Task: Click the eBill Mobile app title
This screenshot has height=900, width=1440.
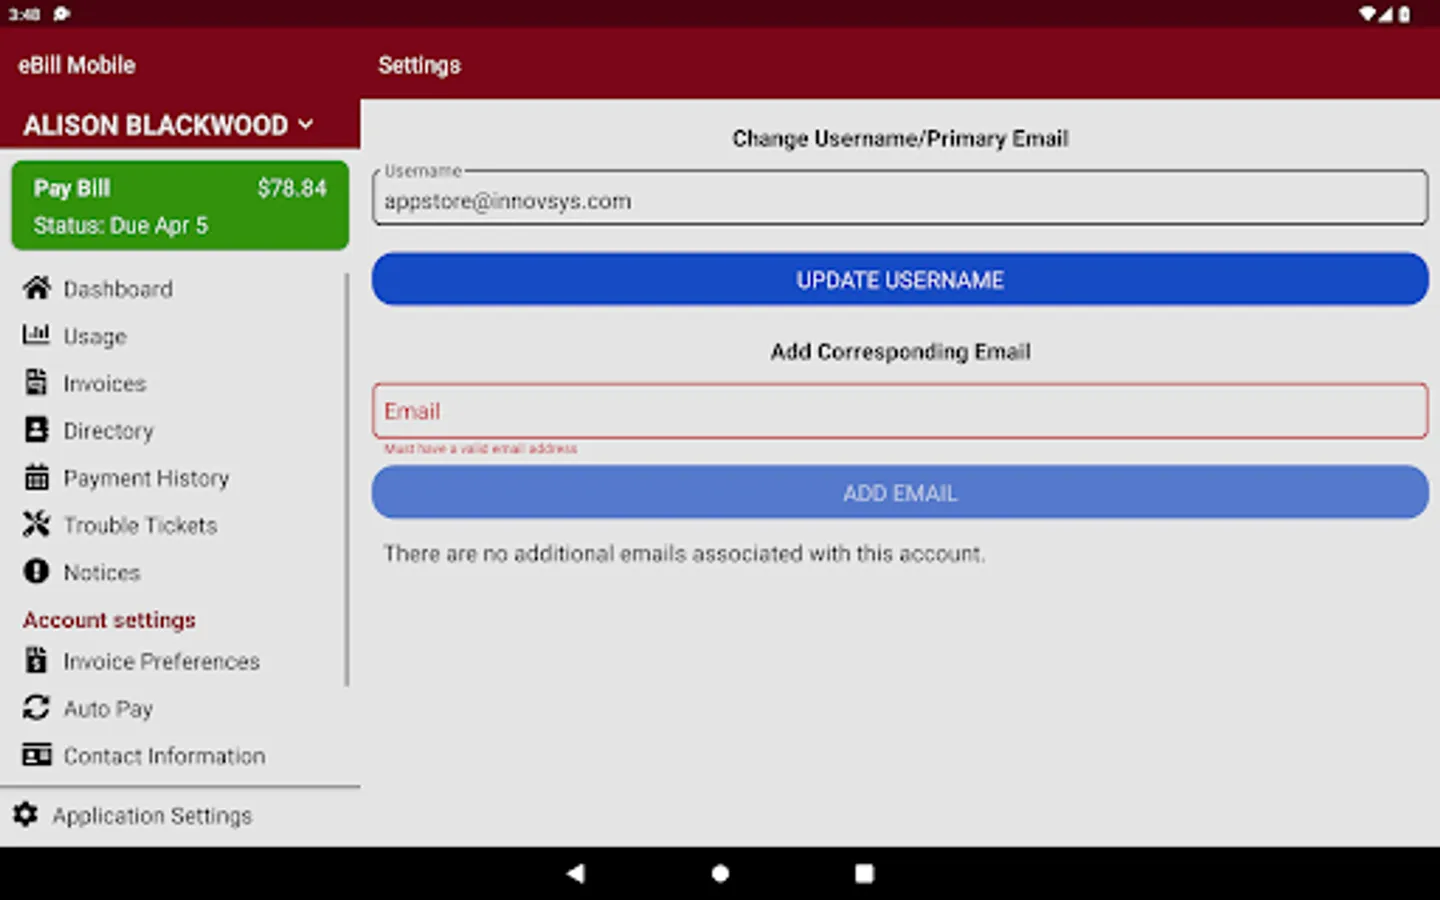Action: [x=77, y=65]
